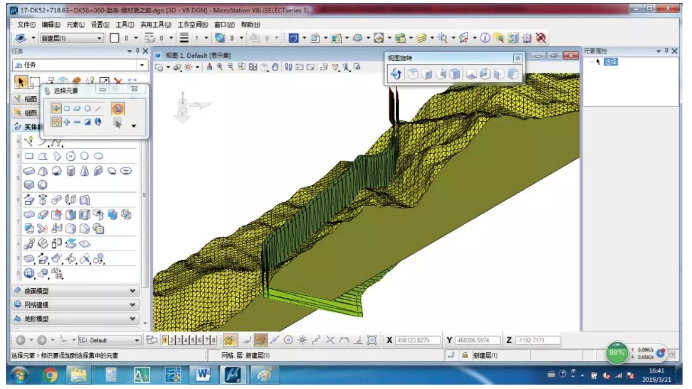Screen dimensions: 692x389
Task: Open the Default model dropdown at bottom
Action: (x=109, y=340)
